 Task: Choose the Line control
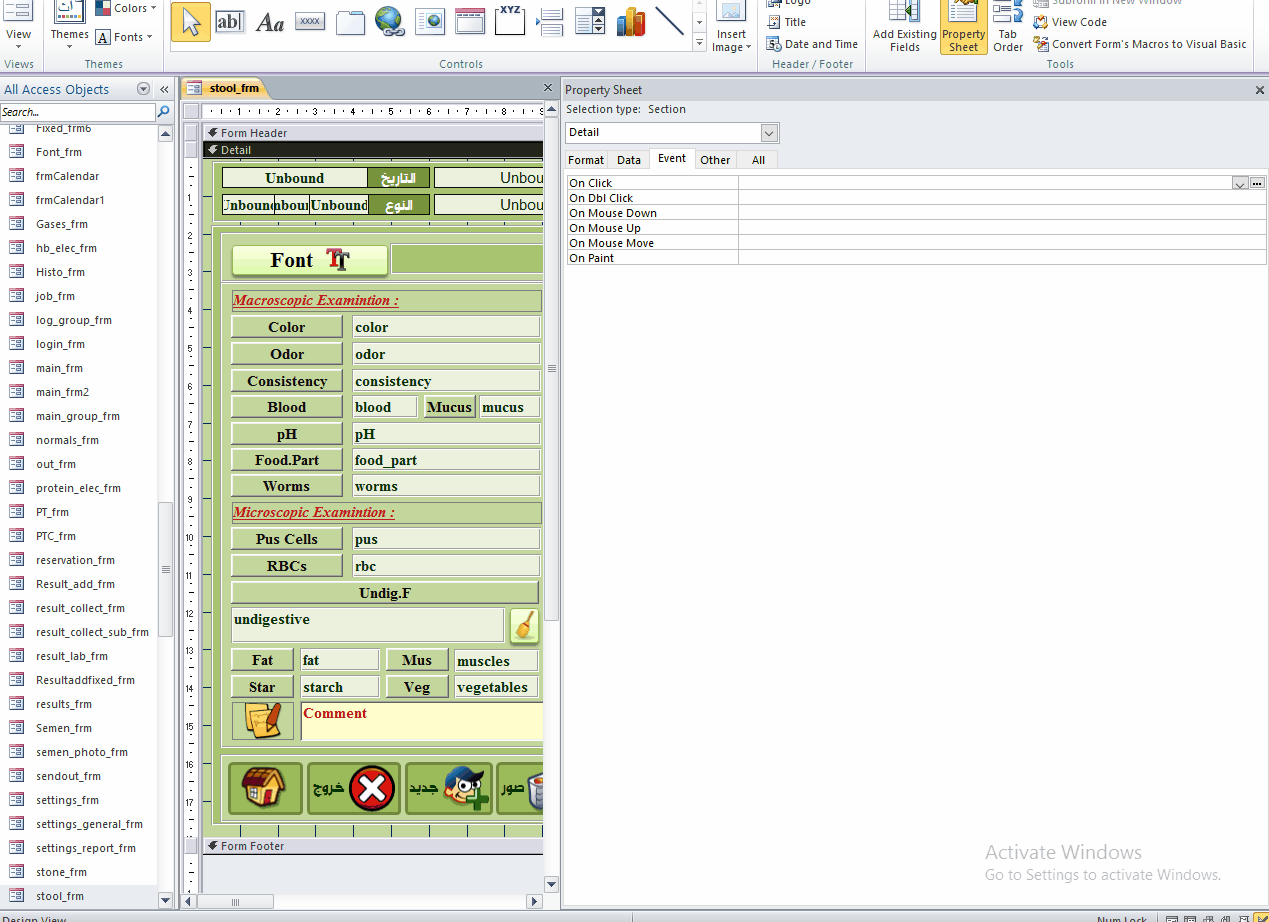click(670, 21)
